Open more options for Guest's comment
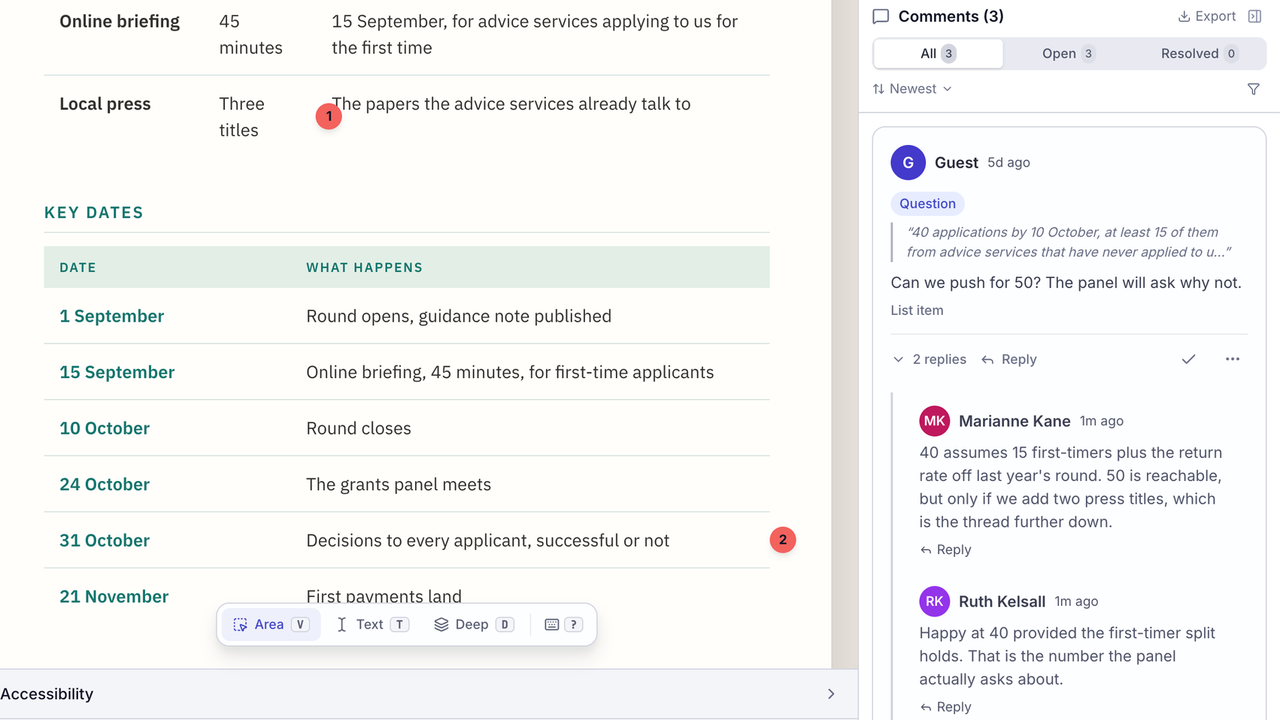1280x720 pixels. [x=1232, y=359]
